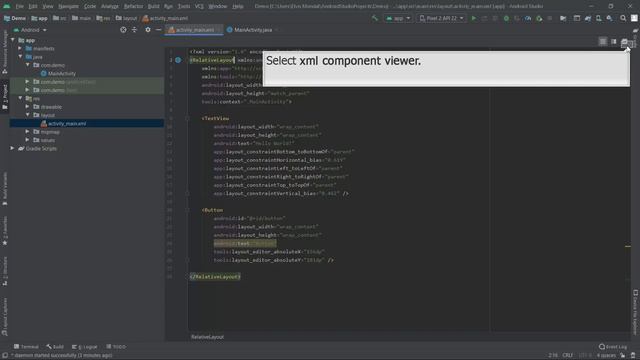Expand Gradle Scripts node
Screen dimensions: 640x360
(x=13, y=149)
